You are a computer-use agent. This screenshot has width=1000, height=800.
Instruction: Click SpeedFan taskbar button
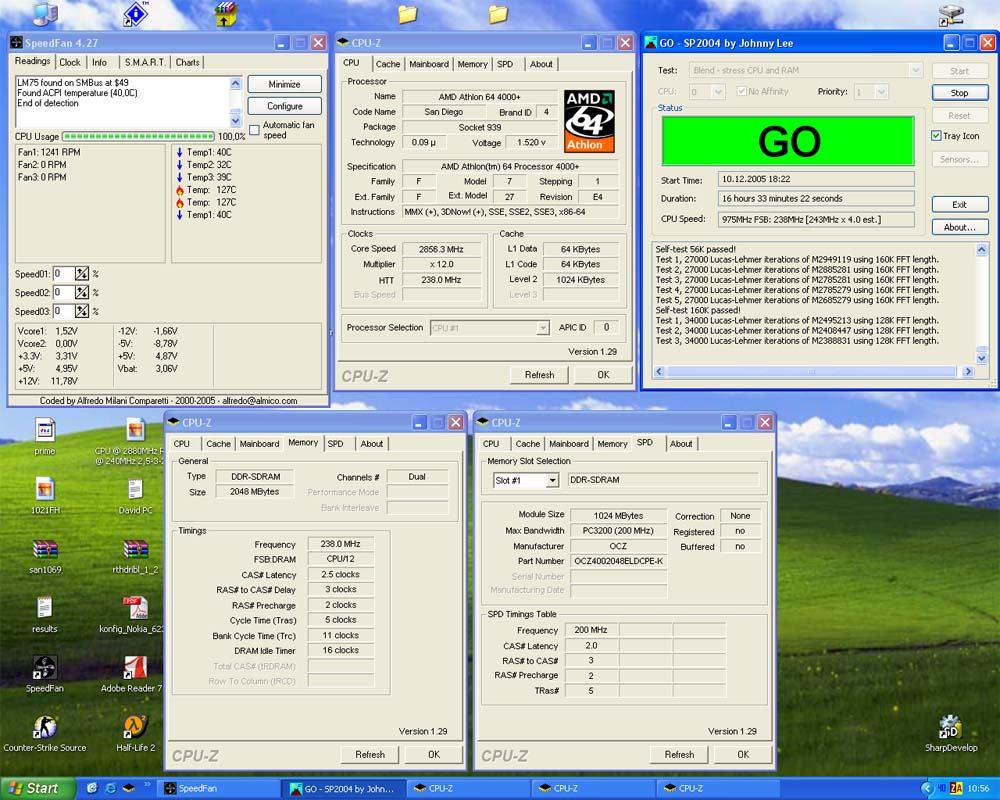coord(217,789)
